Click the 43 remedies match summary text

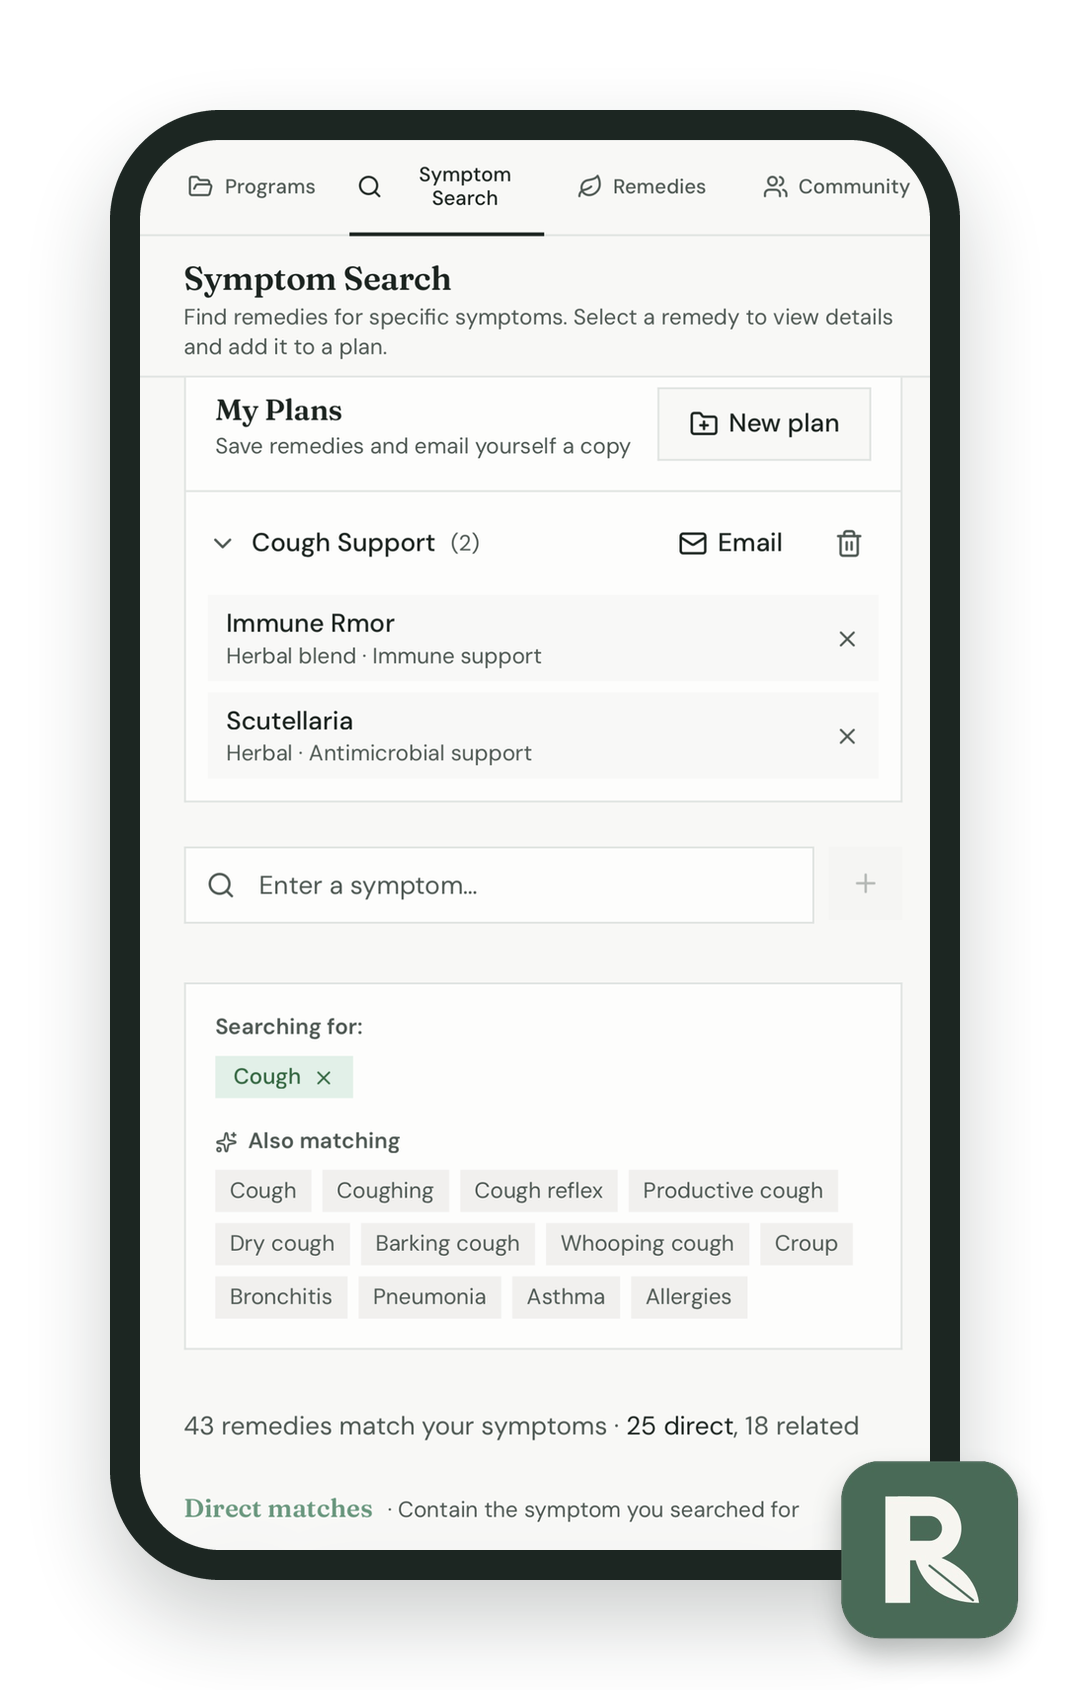pyautogui.click(x=521, y=1426)
